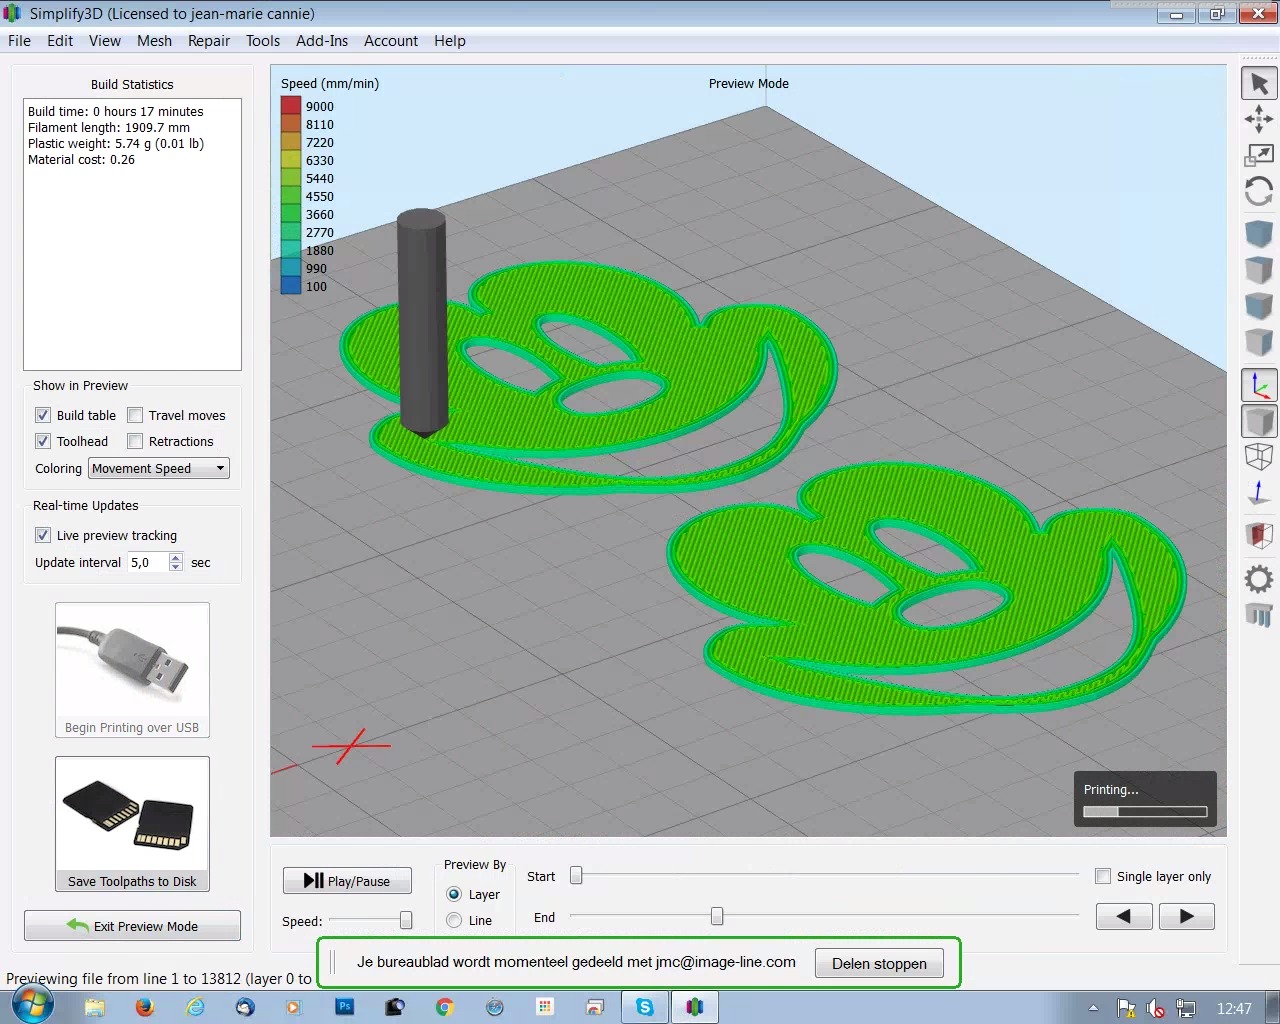The image size is (1280, 1024).
Task: Open the Mesh menu
Action: tap(154, 41)
